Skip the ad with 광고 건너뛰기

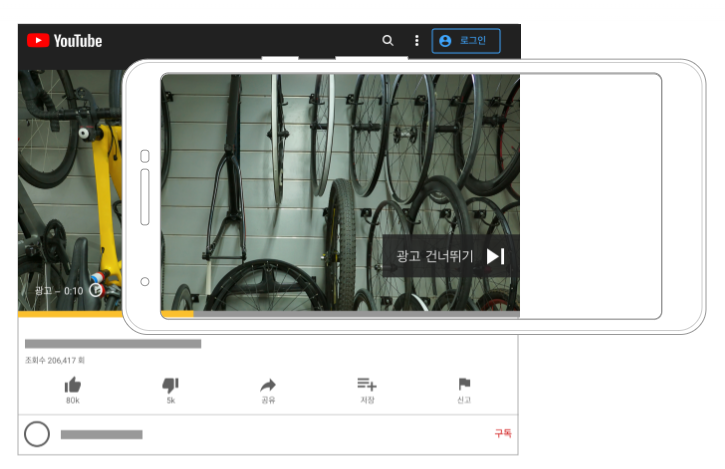click(451, 256)
